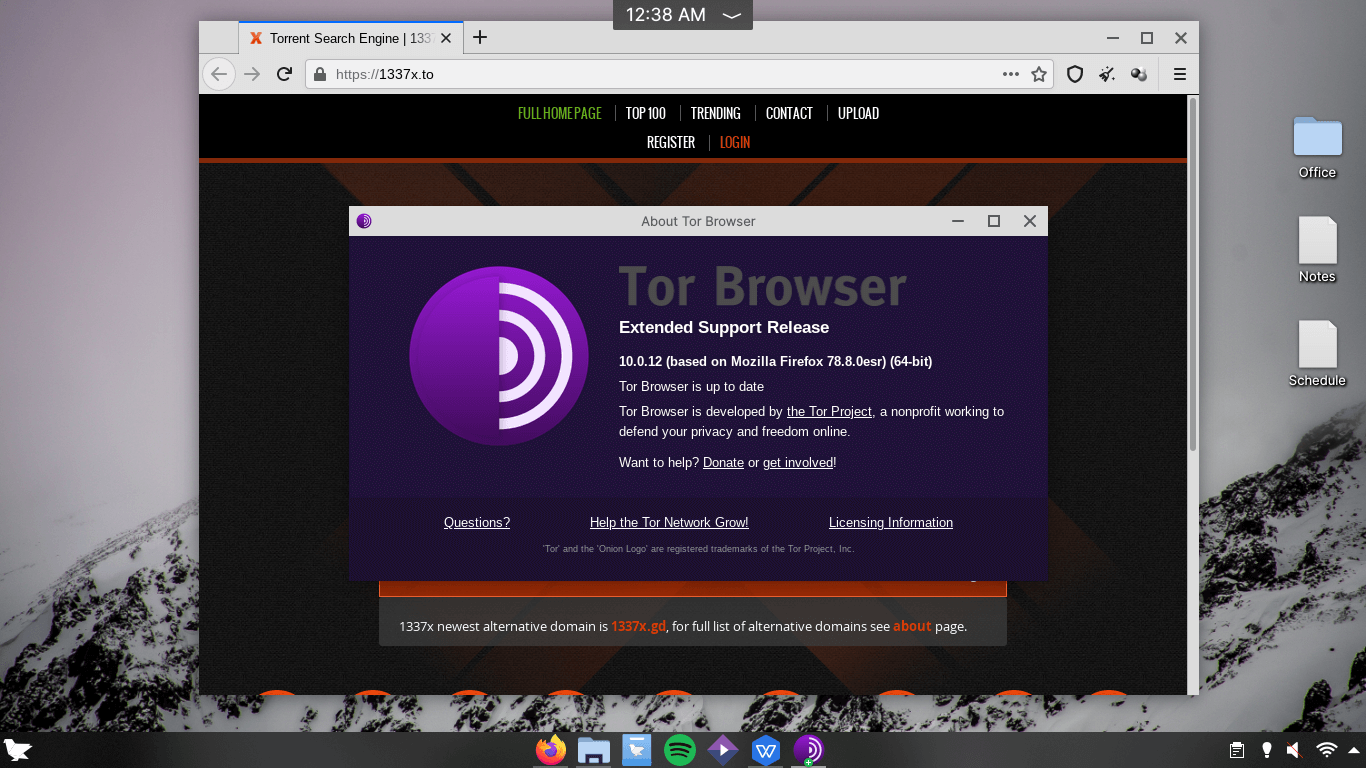The image size is (1366, 768).
Task: Select the Torrent Search Engine tab
Action: coord(350,38)
